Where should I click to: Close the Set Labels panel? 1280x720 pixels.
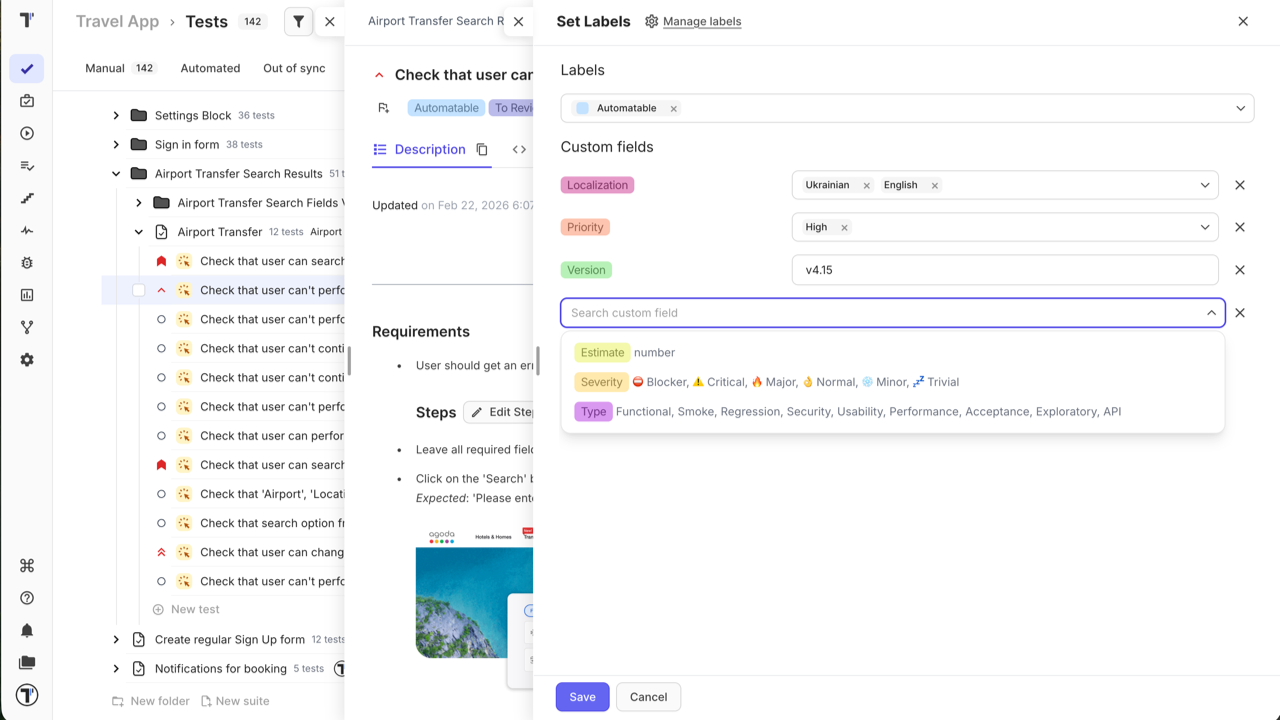[x=1243, y=21]
